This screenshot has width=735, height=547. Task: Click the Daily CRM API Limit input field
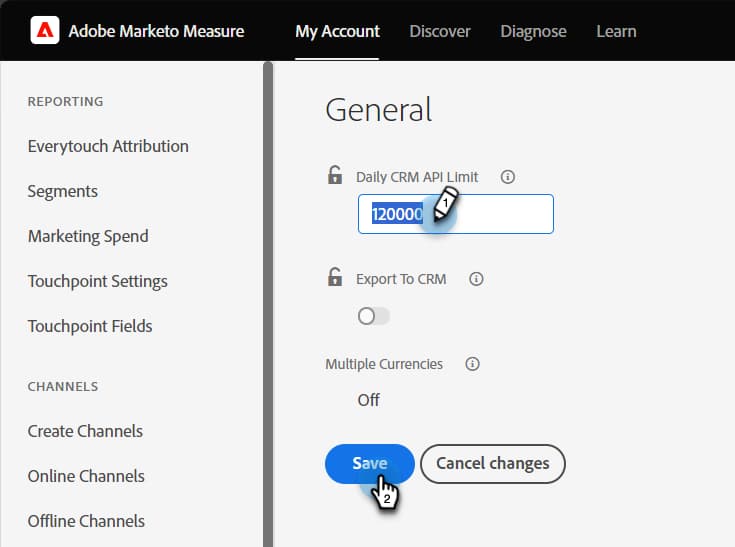456,214
